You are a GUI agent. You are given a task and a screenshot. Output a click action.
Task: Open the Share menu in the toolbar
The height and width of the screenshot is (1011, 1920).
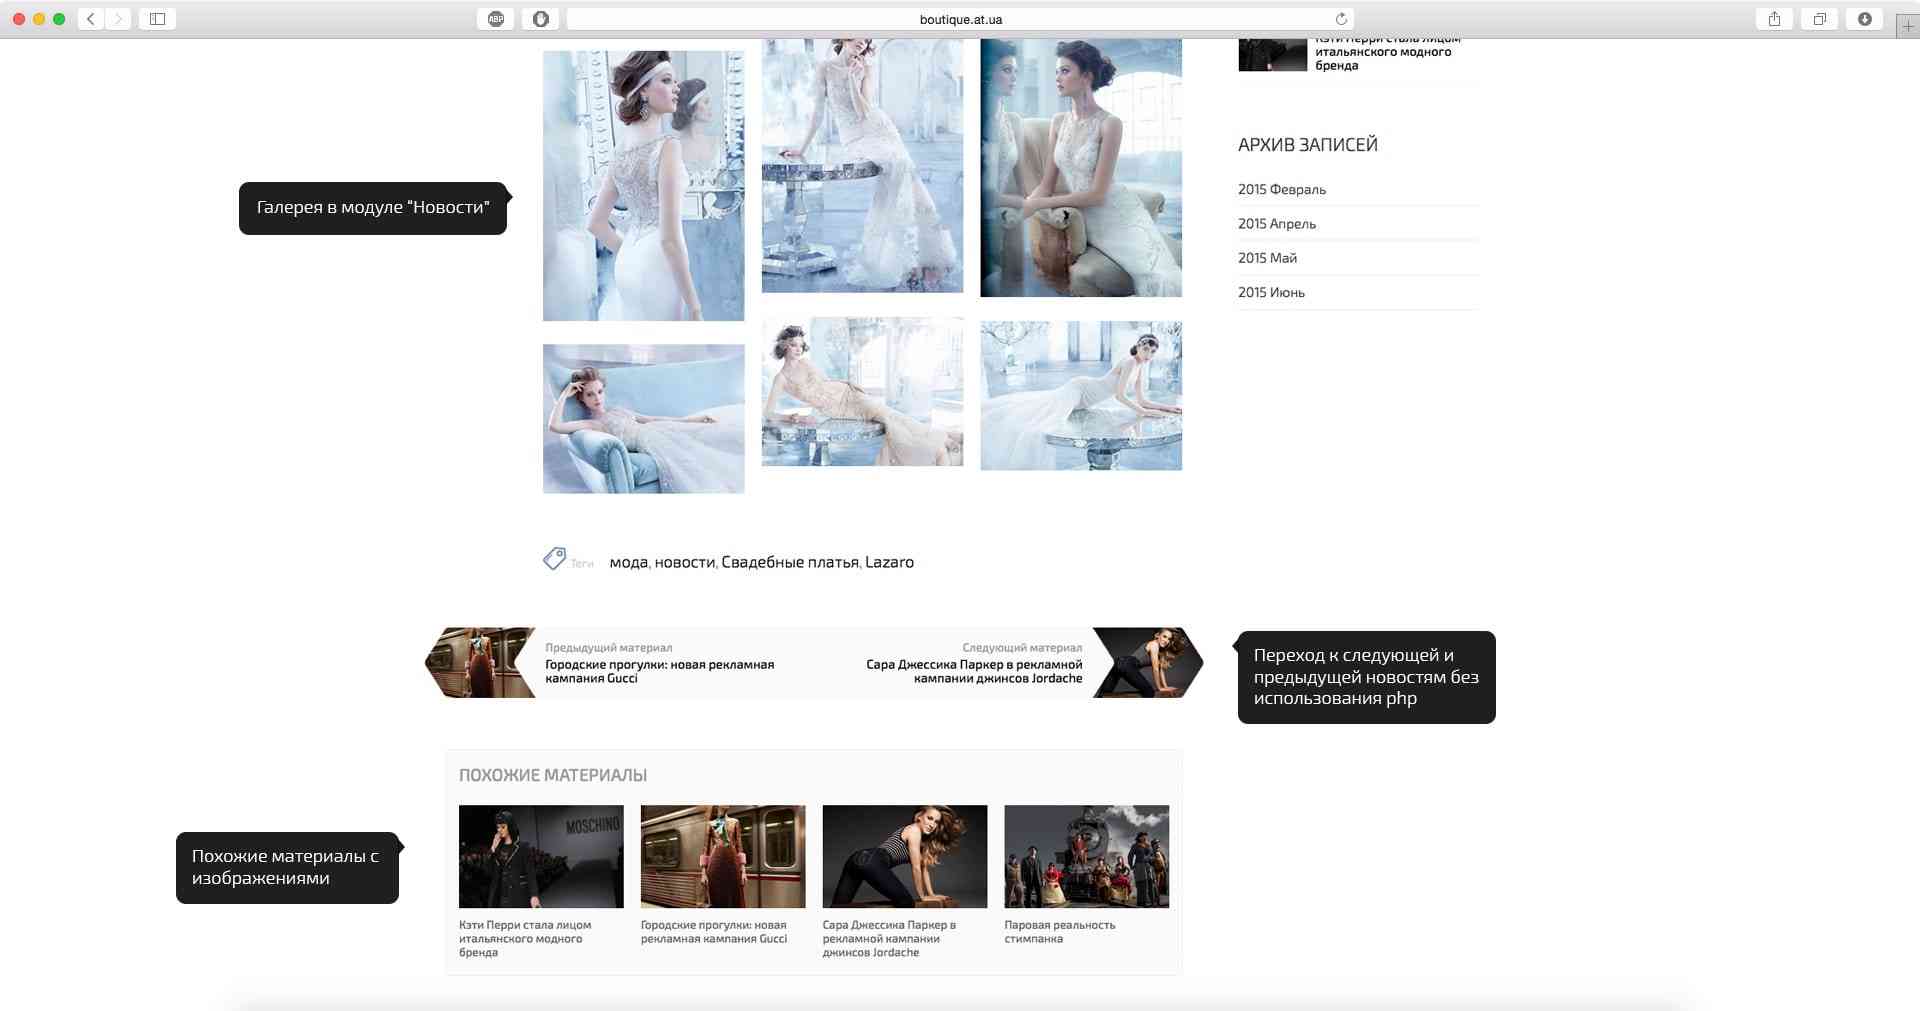(x=1774, y=19)
